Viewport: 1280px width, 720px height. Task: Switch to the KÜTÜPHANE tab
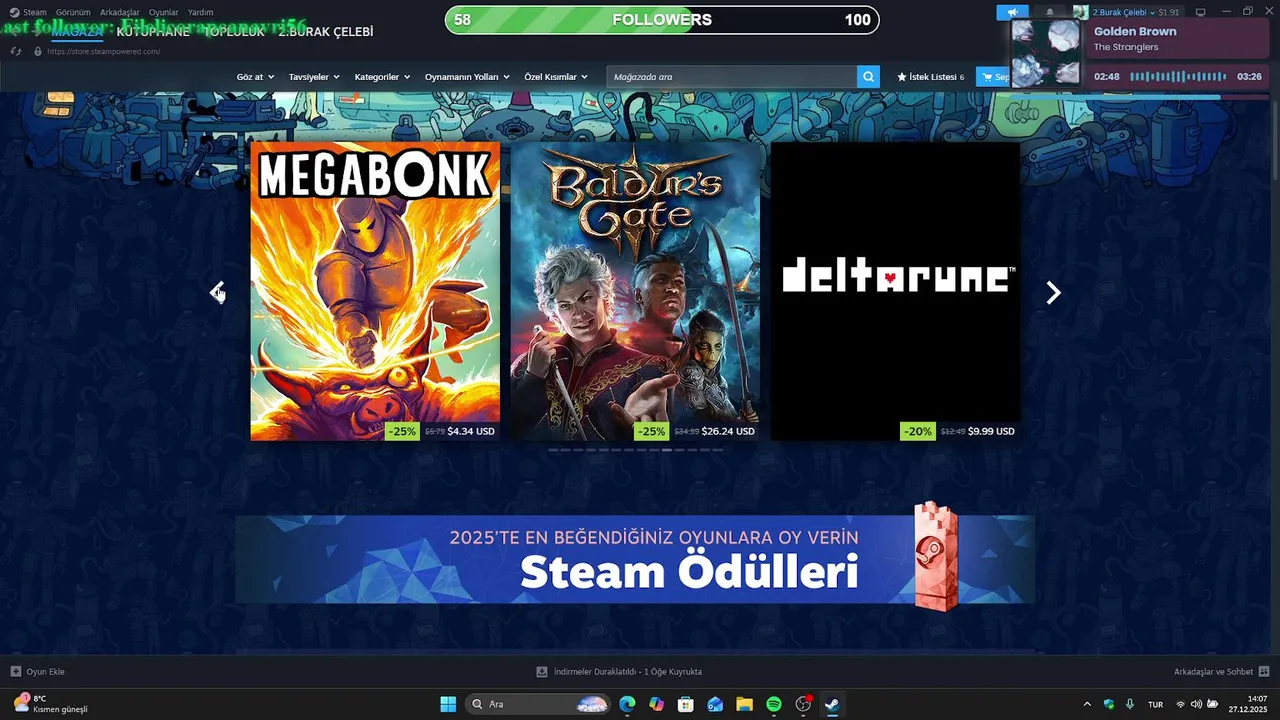(153, 32)
